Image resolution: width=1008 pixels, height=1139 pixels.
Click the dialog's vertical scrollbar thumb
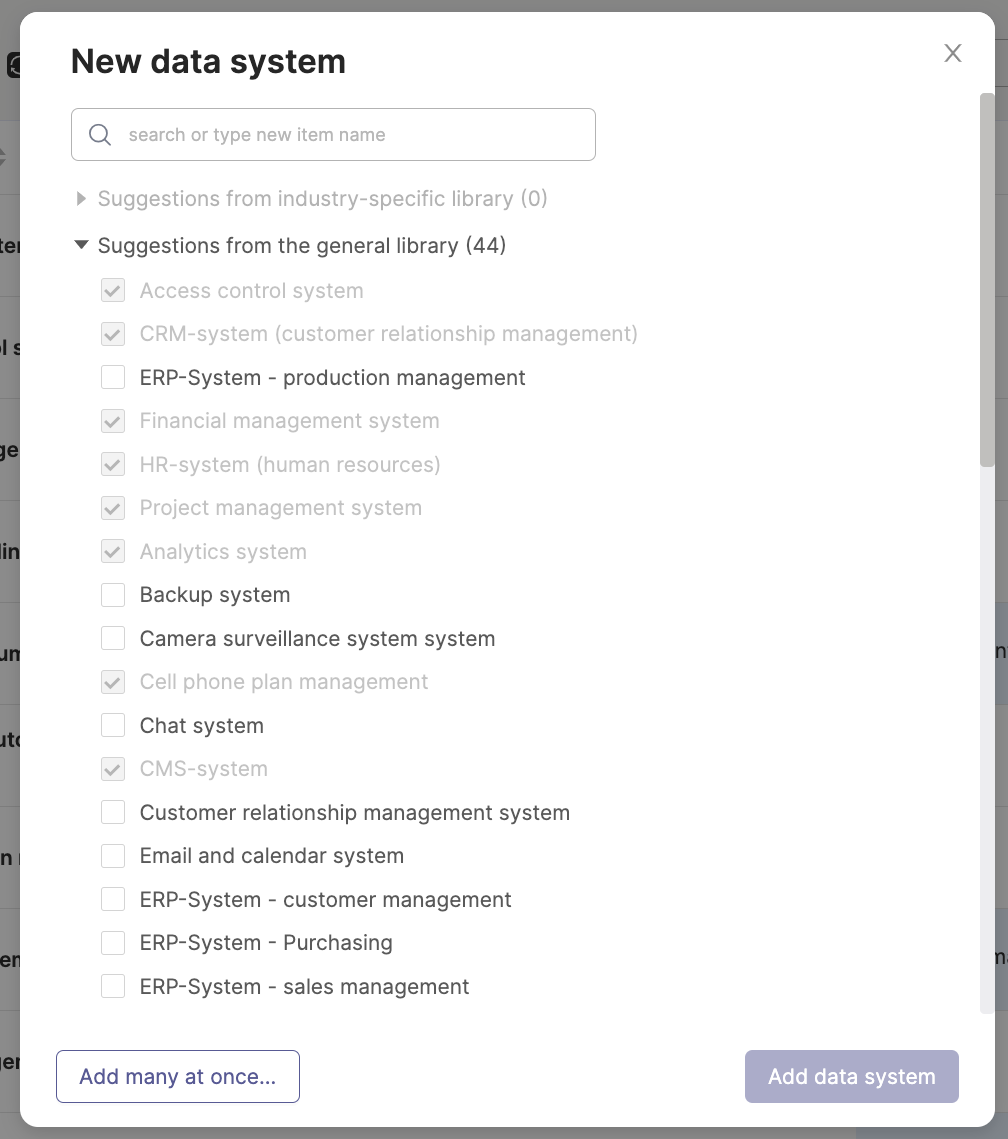click(x=987, y=280)
